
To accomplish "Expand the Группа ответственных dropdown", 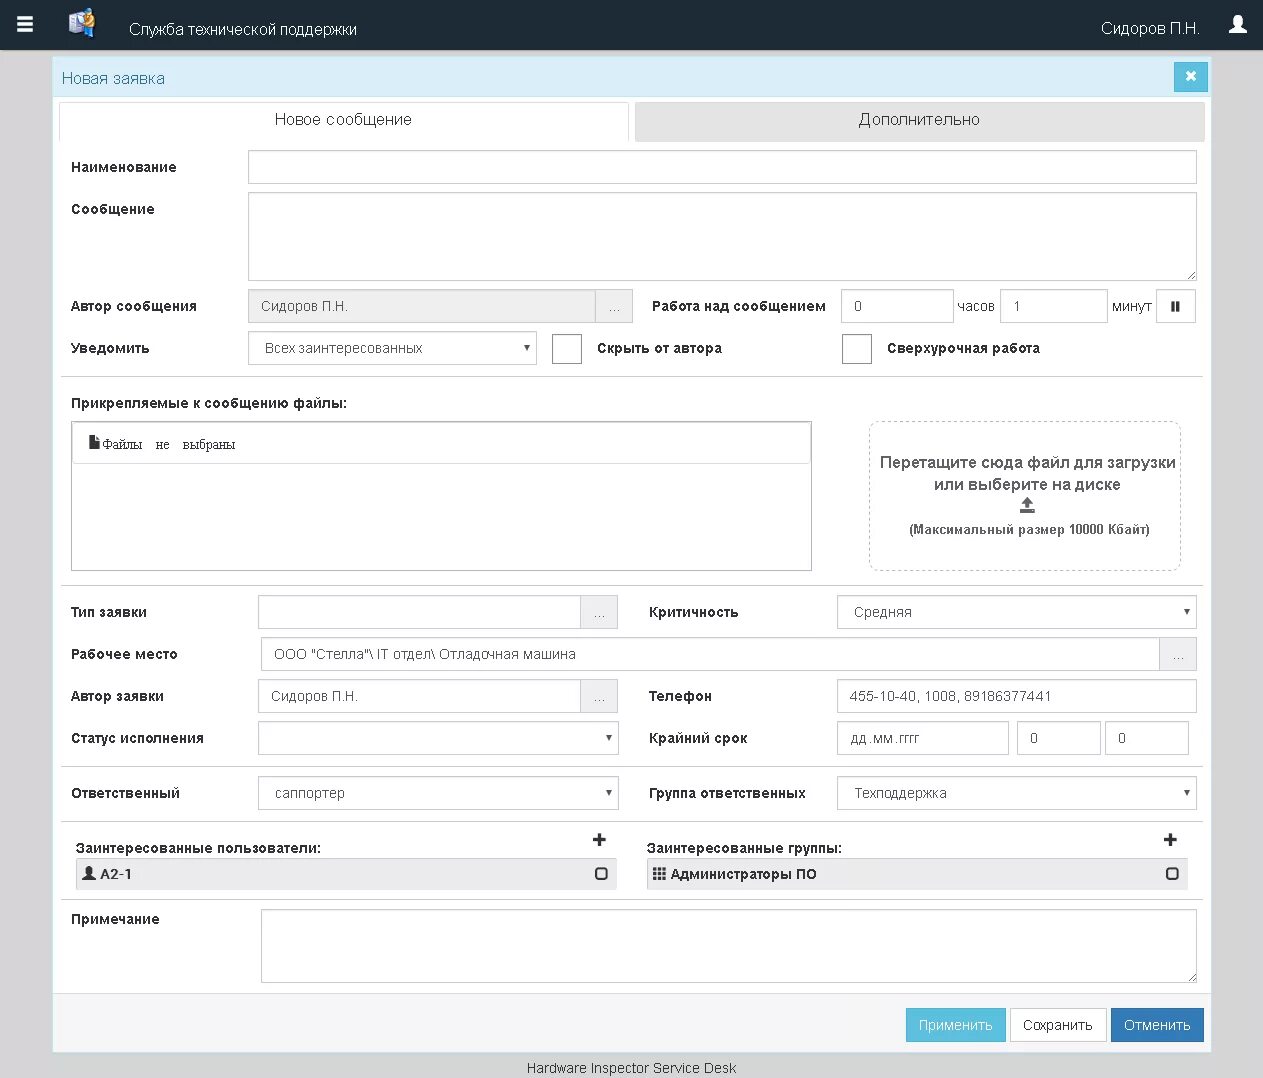I will tap(1016, 793).
